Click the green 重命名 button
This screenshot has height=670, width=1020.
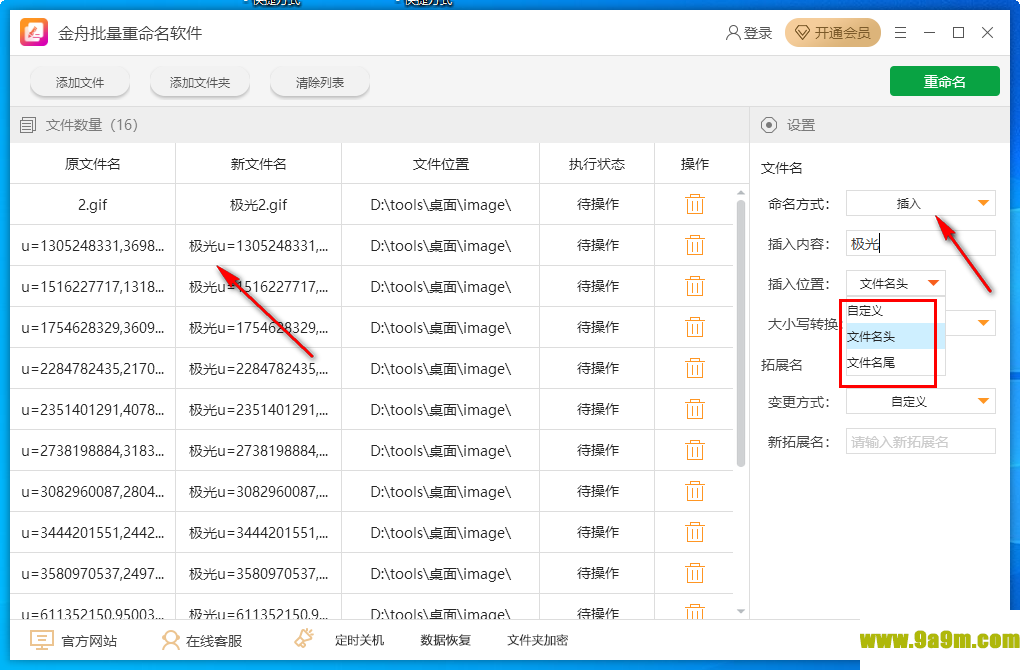[945, 81]
